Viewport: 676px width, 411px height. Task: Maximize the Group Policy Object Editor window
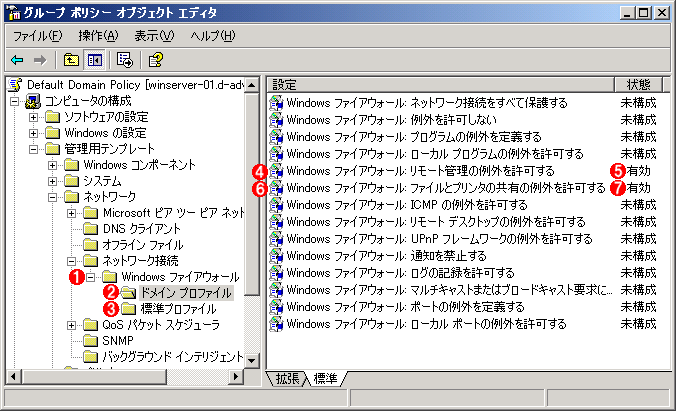click(x=643, y=13)
